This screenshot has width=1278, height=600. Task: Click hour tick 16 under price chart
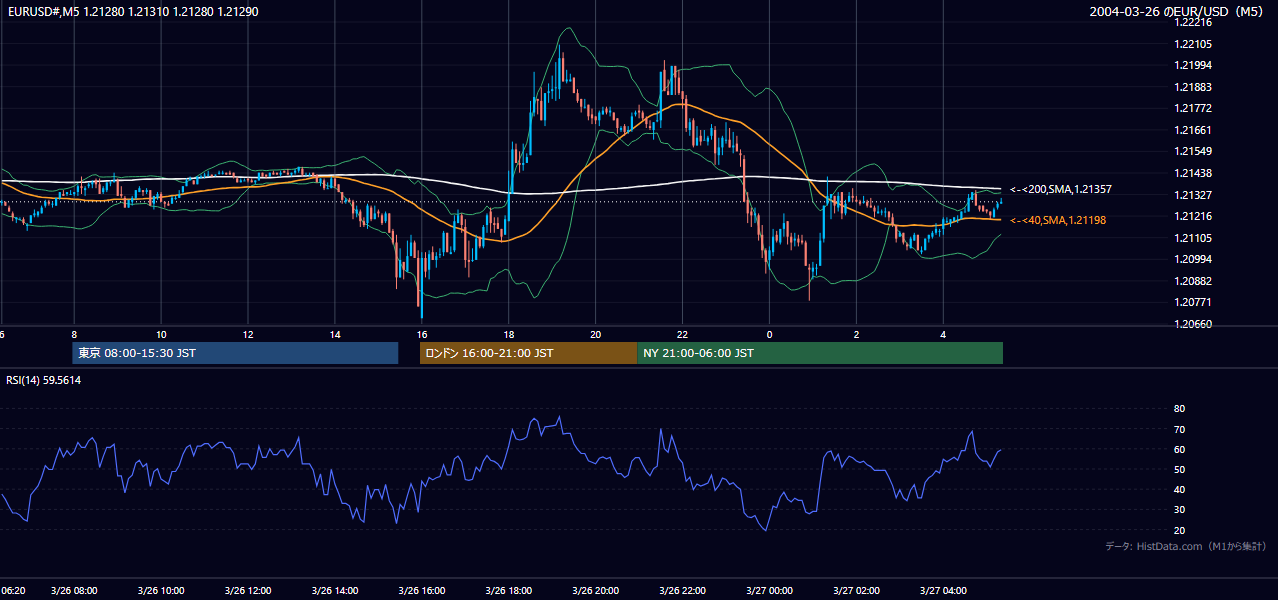(422, 334)
